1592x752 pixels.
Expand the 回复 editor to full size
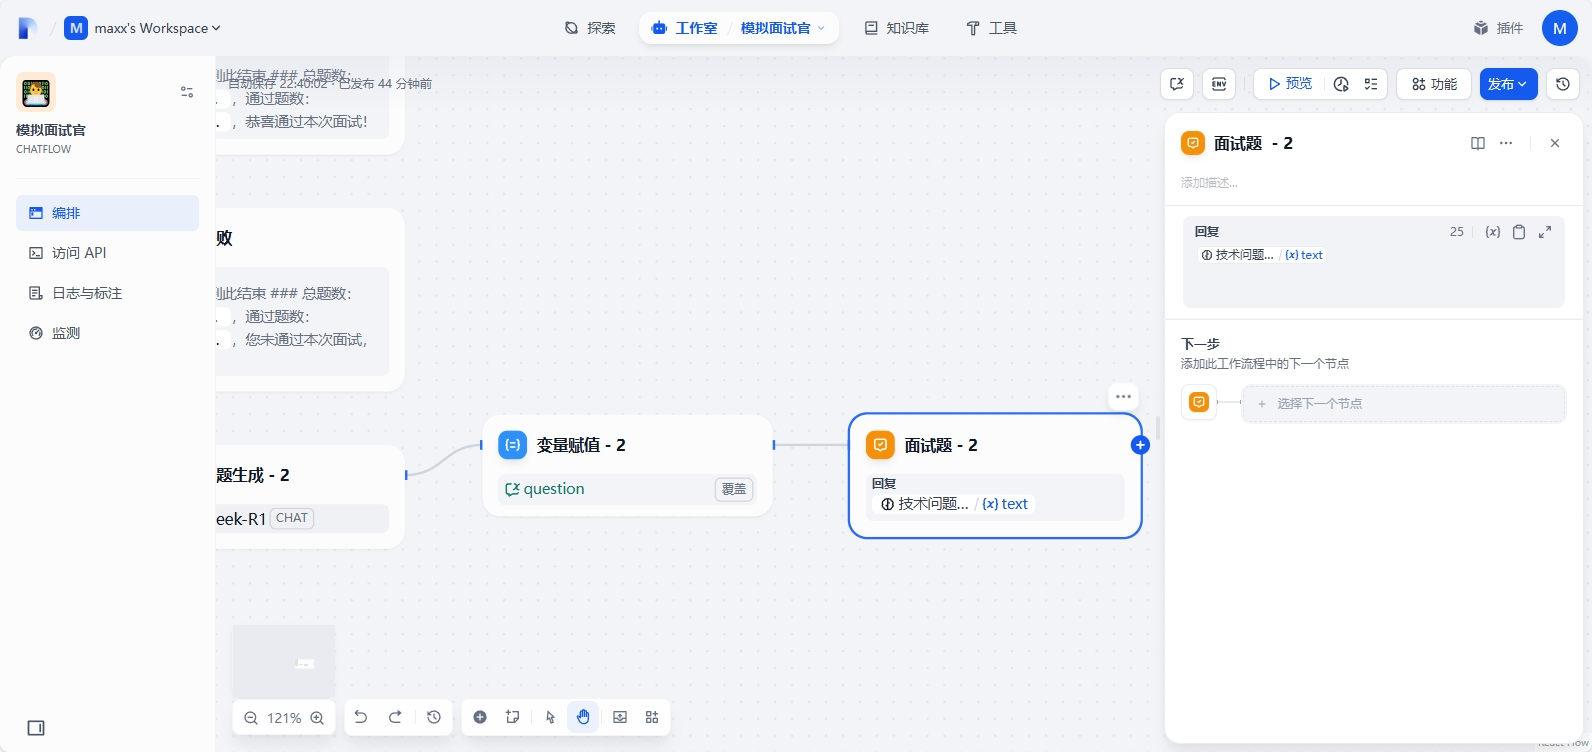click(x=1545, y=232)
